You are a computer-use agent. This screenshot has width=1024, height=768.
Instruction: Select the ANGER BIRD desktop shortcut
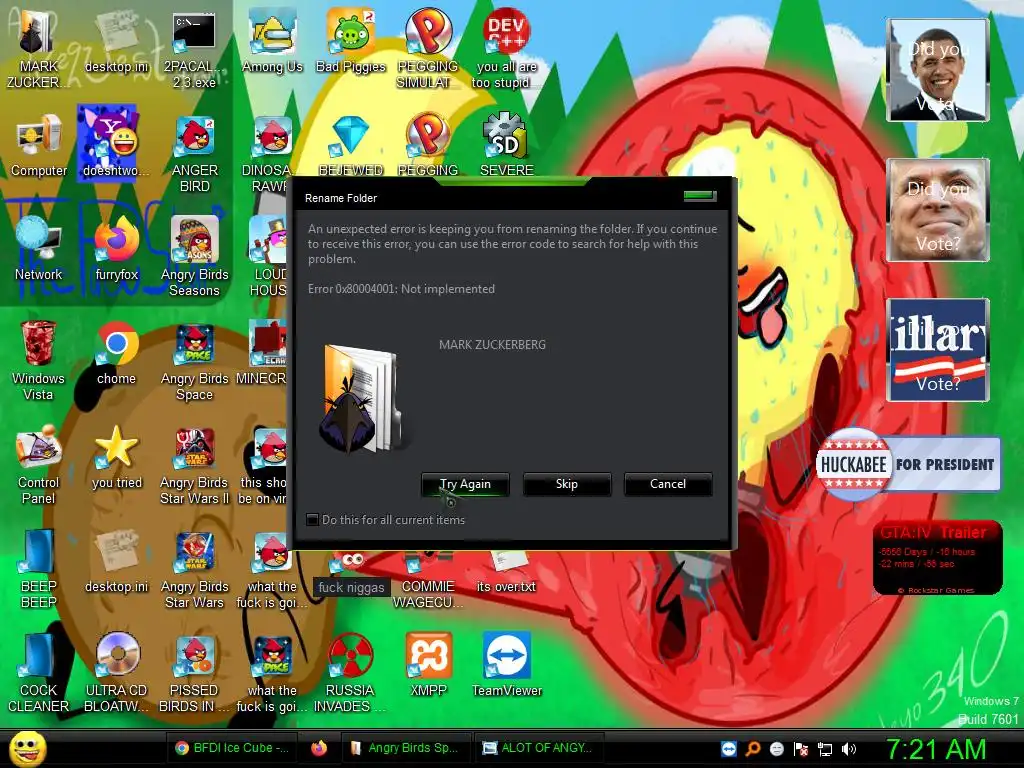tap(194, 155)
